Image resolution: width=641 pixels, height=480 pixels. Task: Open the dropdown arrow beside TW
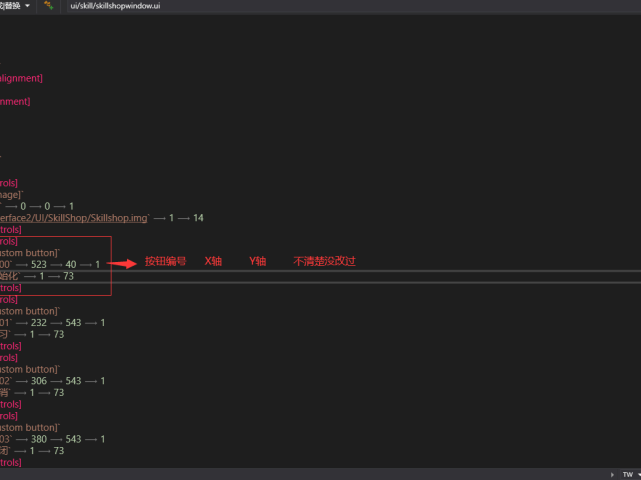[637, 474]
